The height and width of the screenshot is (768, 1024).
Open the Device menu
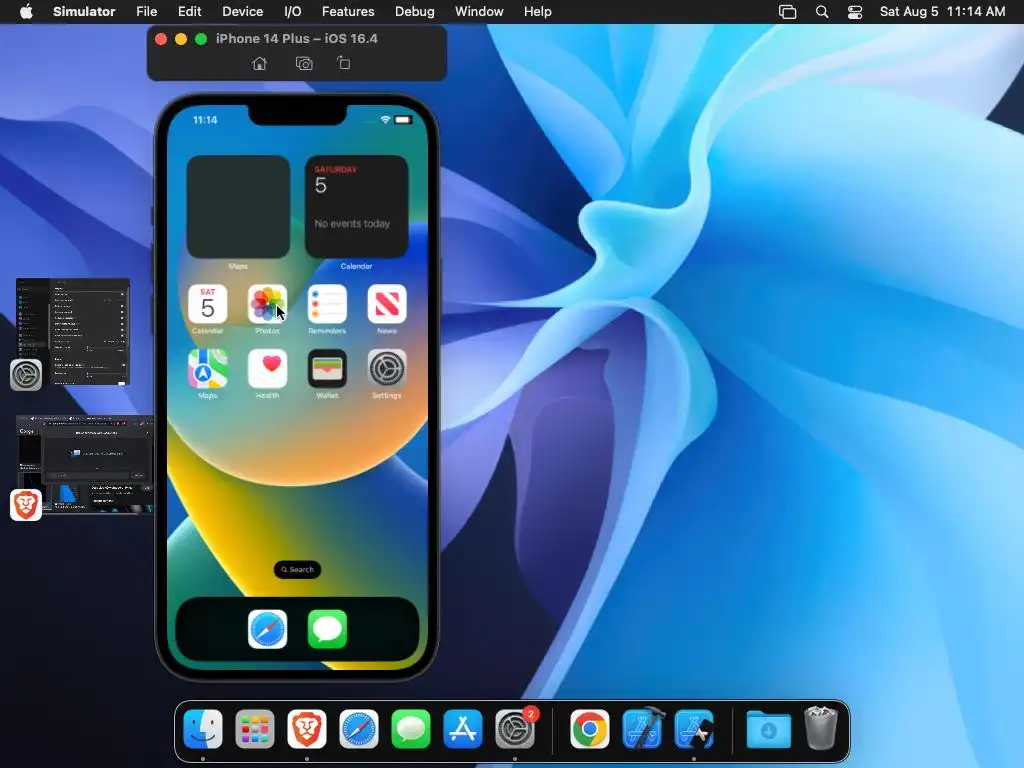pyautogui.click(x=242, y=12)
